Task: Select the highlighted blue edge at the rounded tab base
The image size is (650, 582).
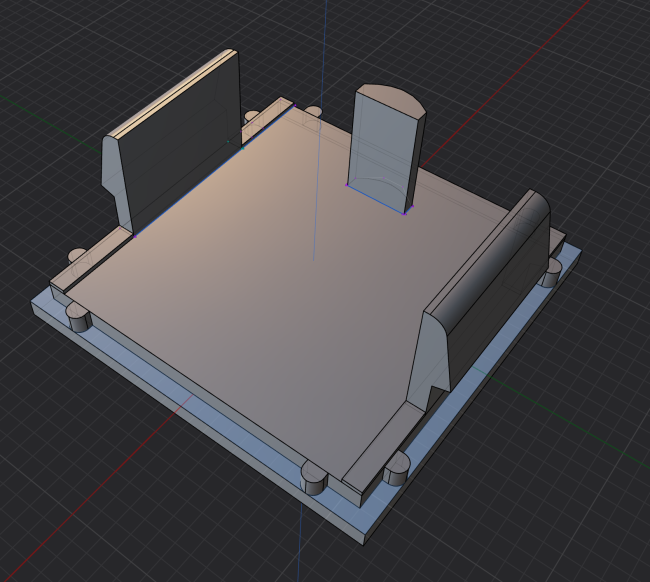Action: [375, 199]
